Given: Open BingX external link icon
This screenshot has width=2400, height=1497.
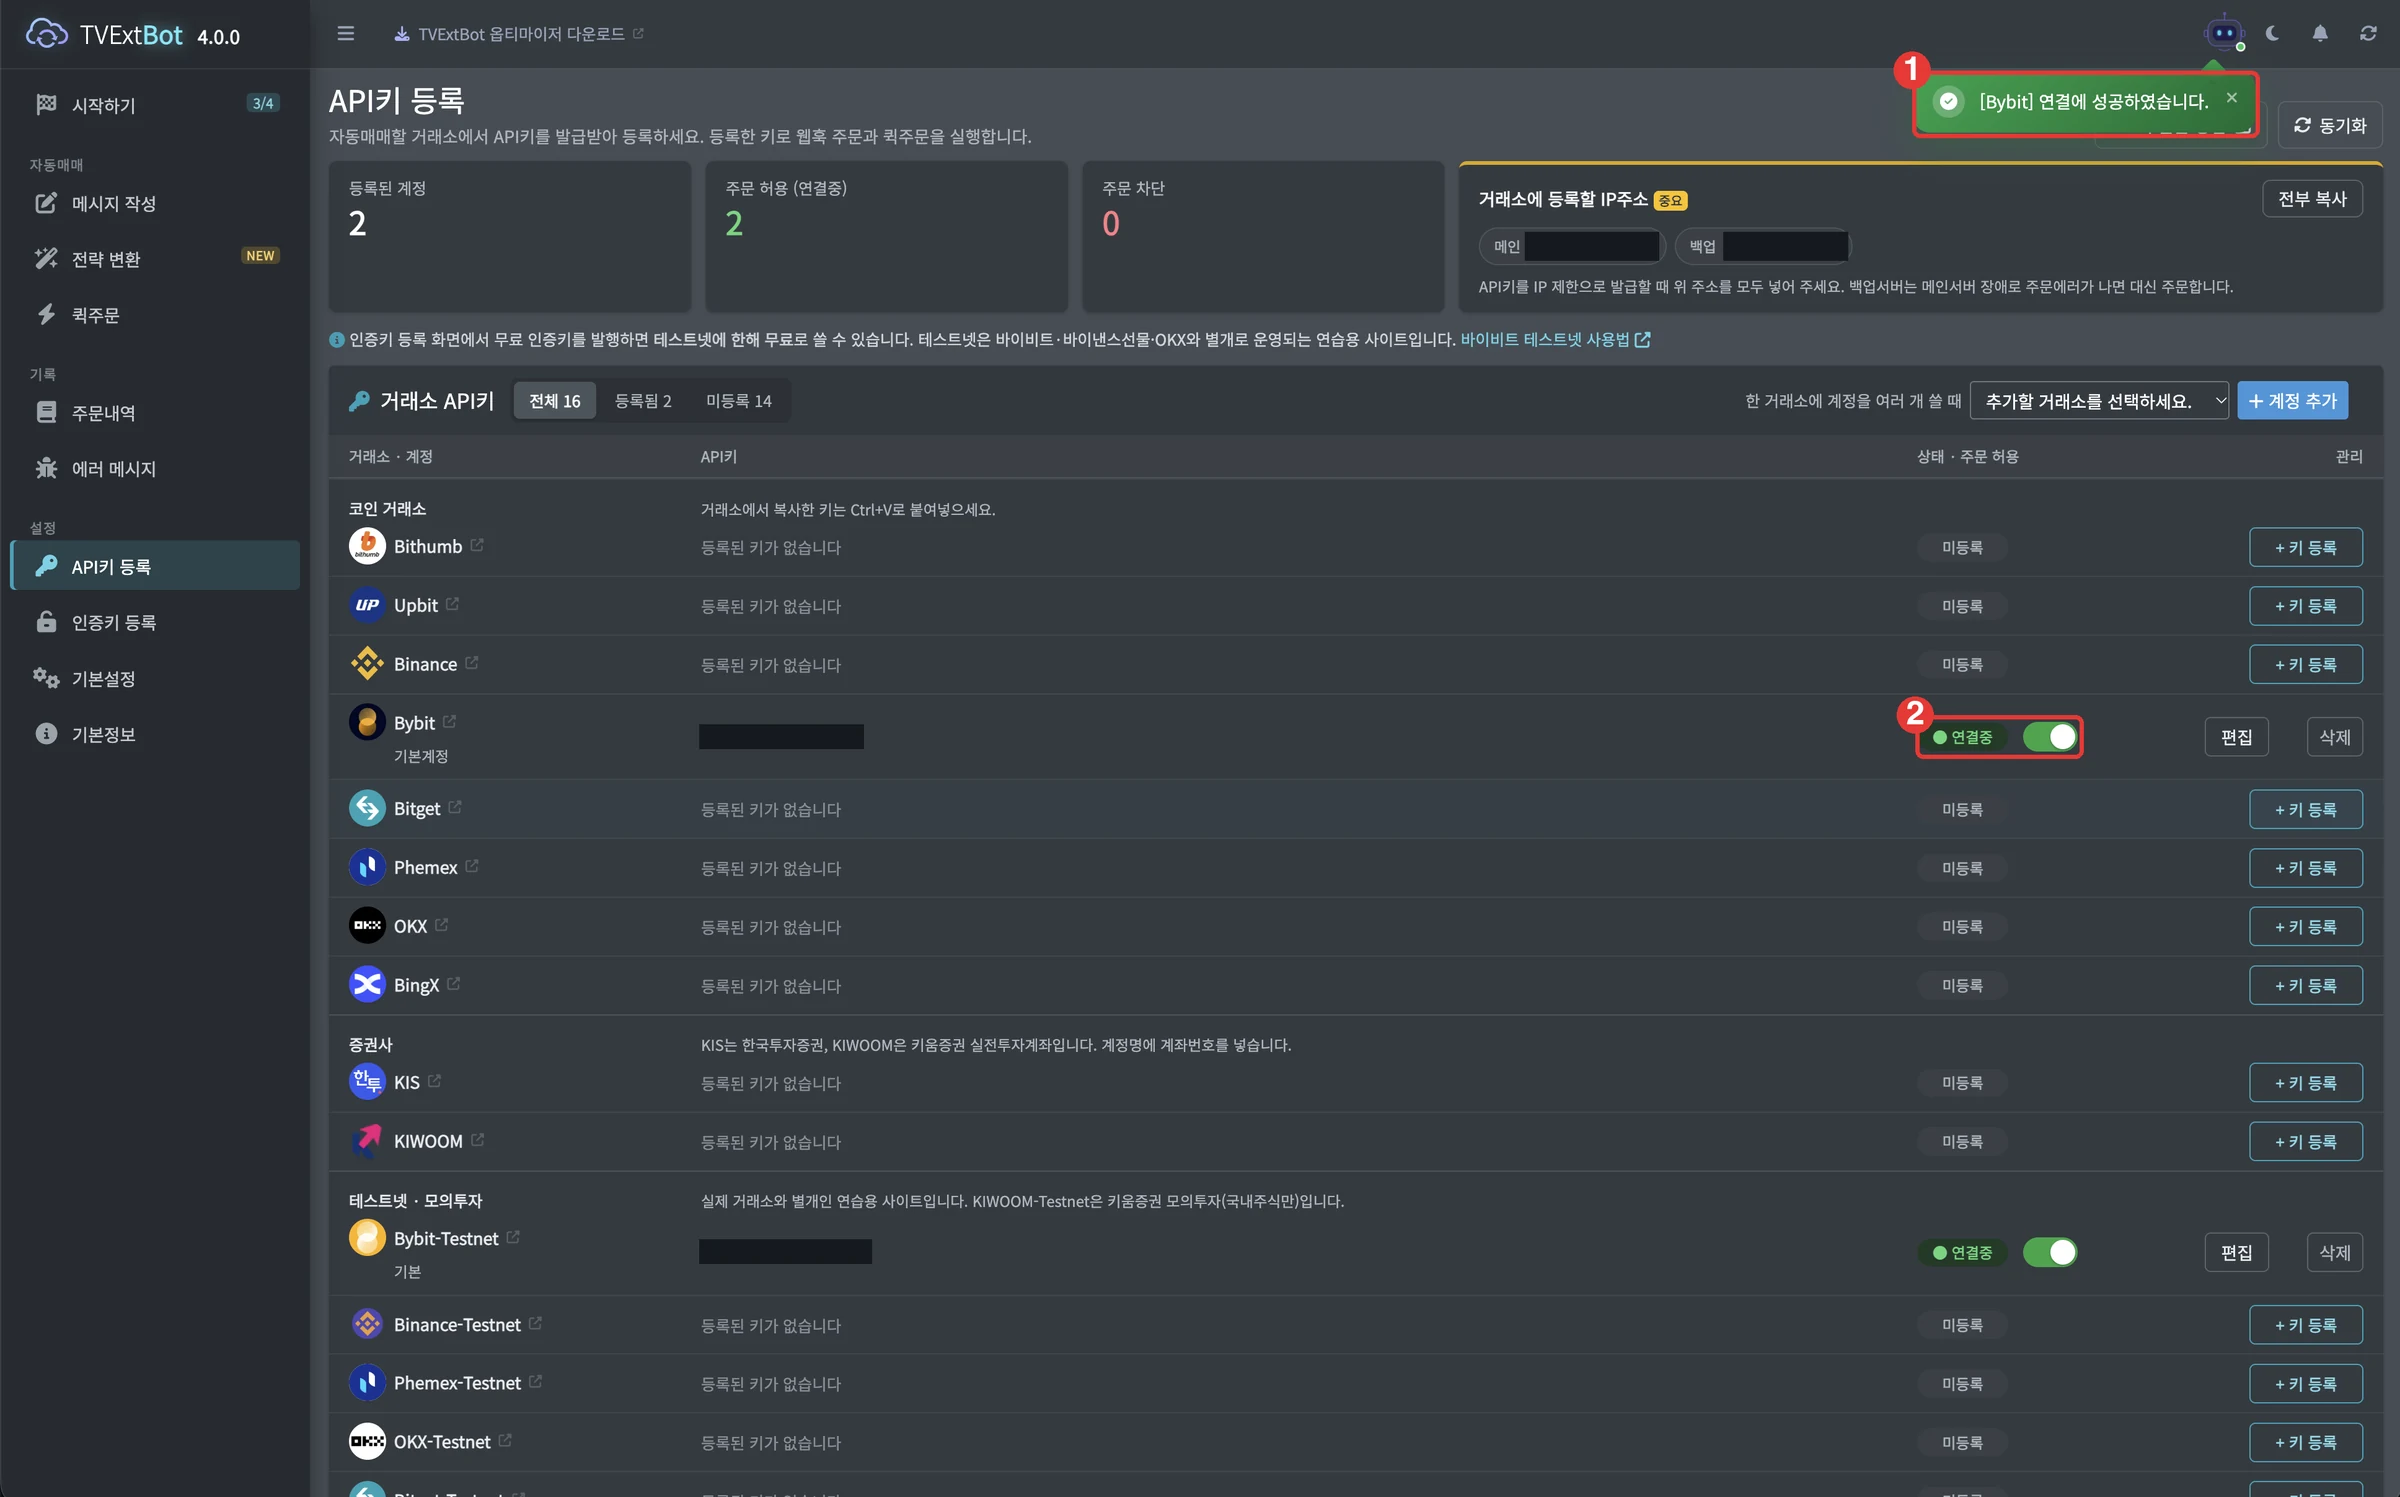Looking at the screenshot, I should 454,984.
